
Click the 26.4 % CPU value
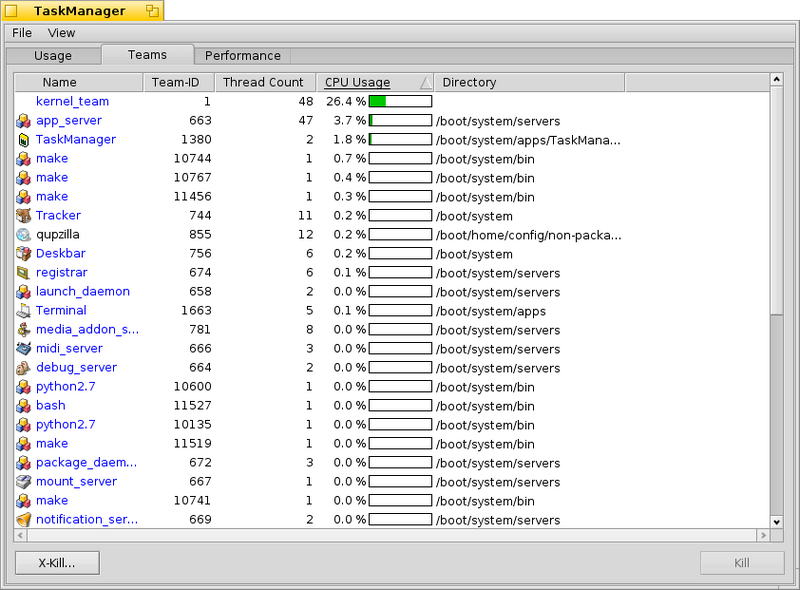pyautogui.click(x=346, y=102)
